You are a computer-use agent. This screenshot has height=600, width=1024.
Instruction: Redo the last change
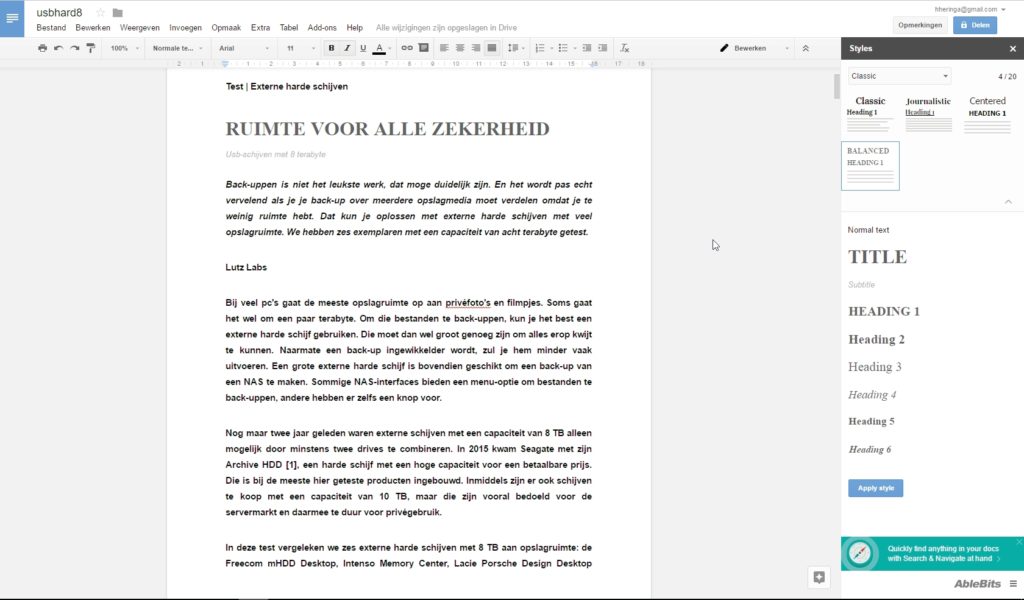76,47
